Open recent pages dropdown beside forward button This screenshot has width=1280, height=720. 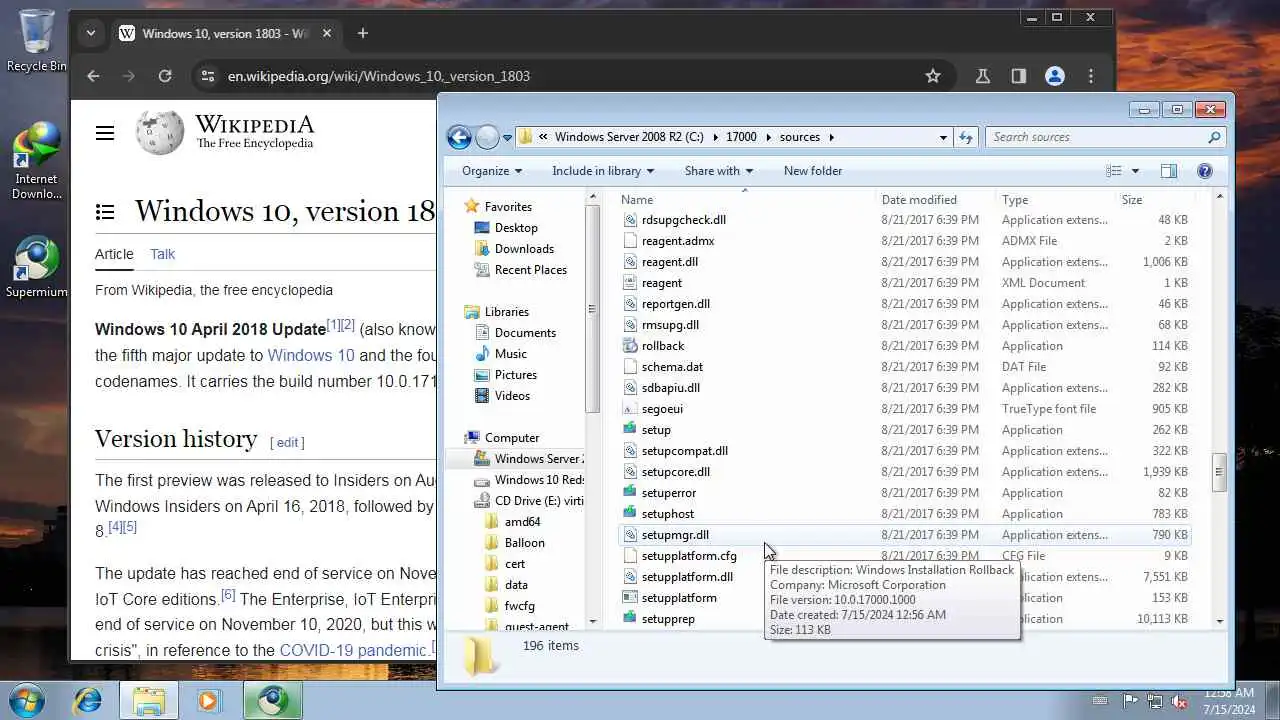point(508,137)
